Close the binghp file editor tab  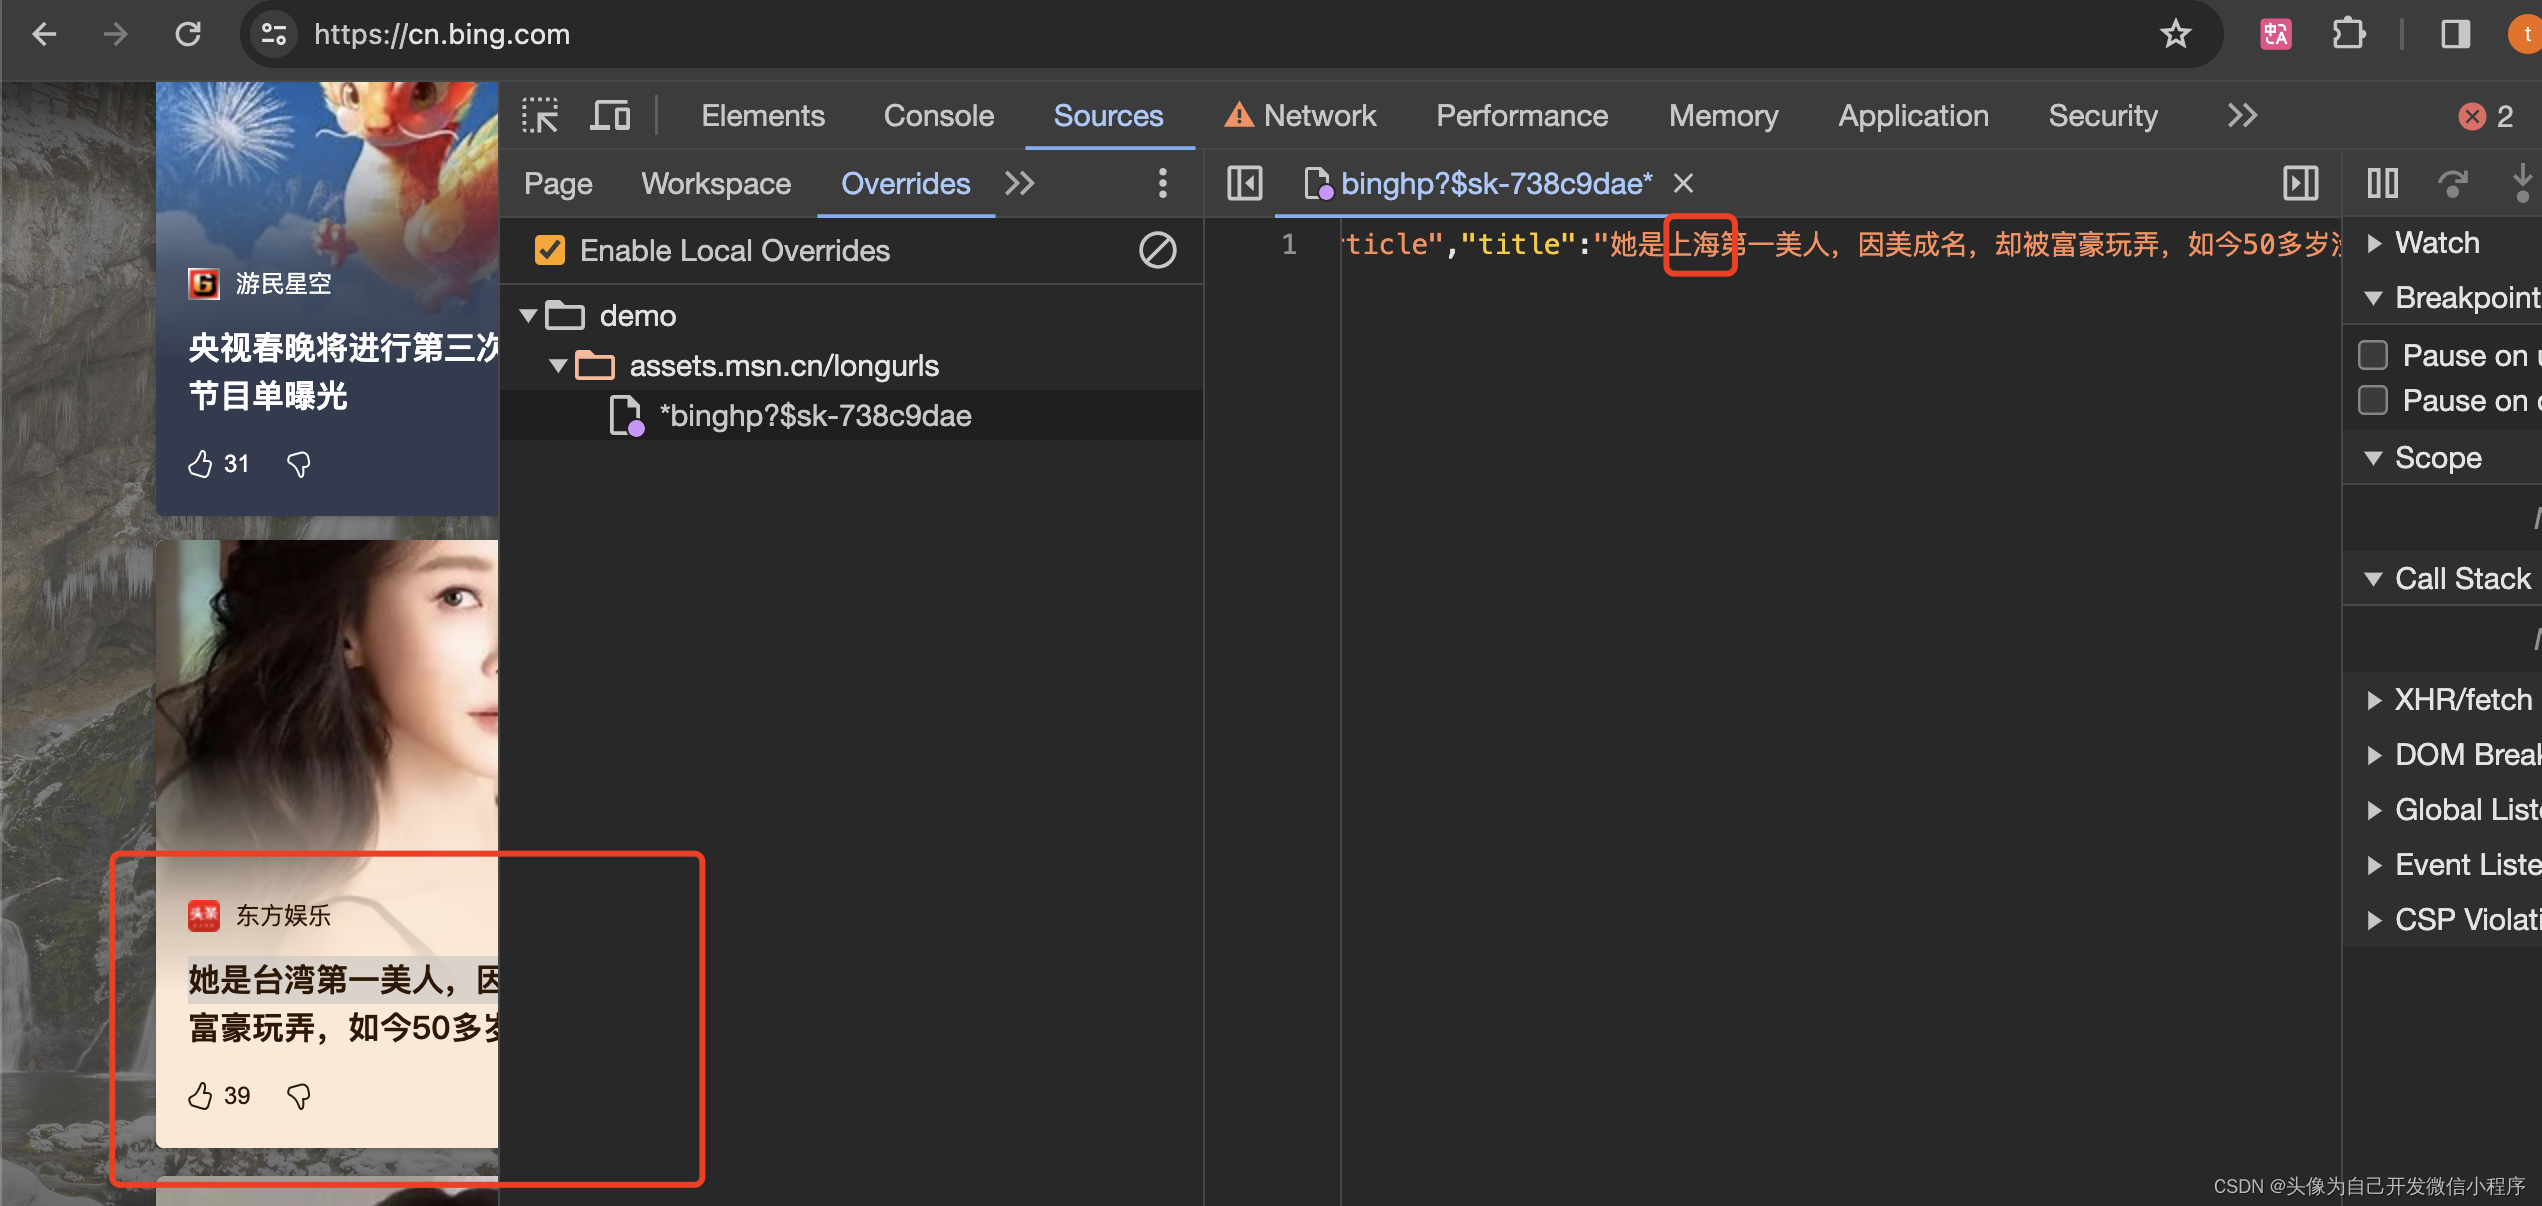pos(1684,183)
